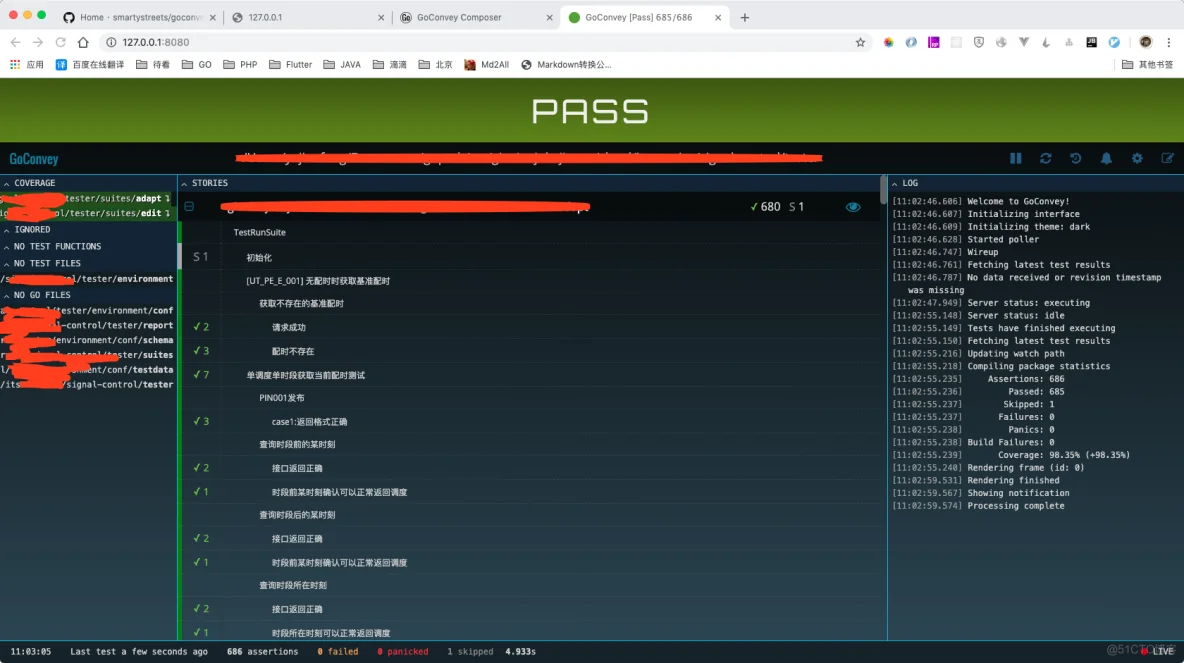
Task: Go back in browser history
Action: coord(16,42)
